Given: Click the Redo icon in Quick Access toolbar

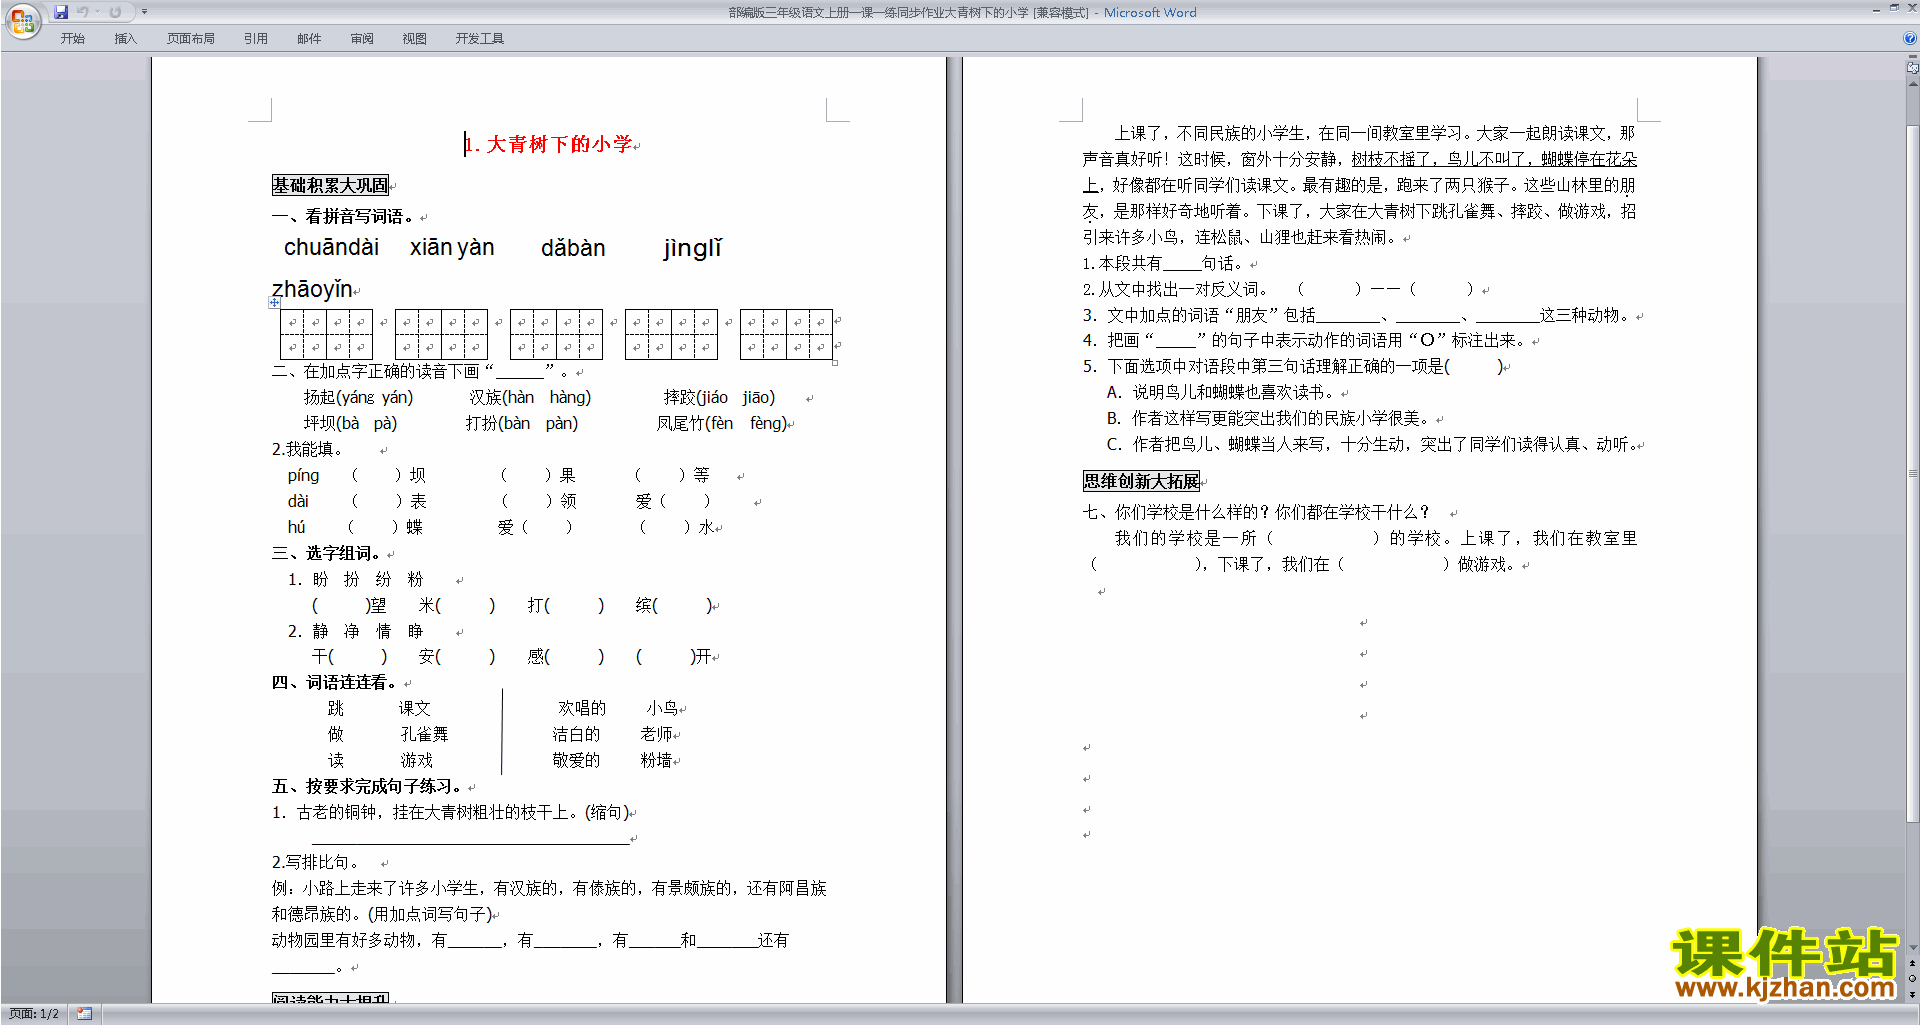Looking at the screenshot, I should pos(115,12).
